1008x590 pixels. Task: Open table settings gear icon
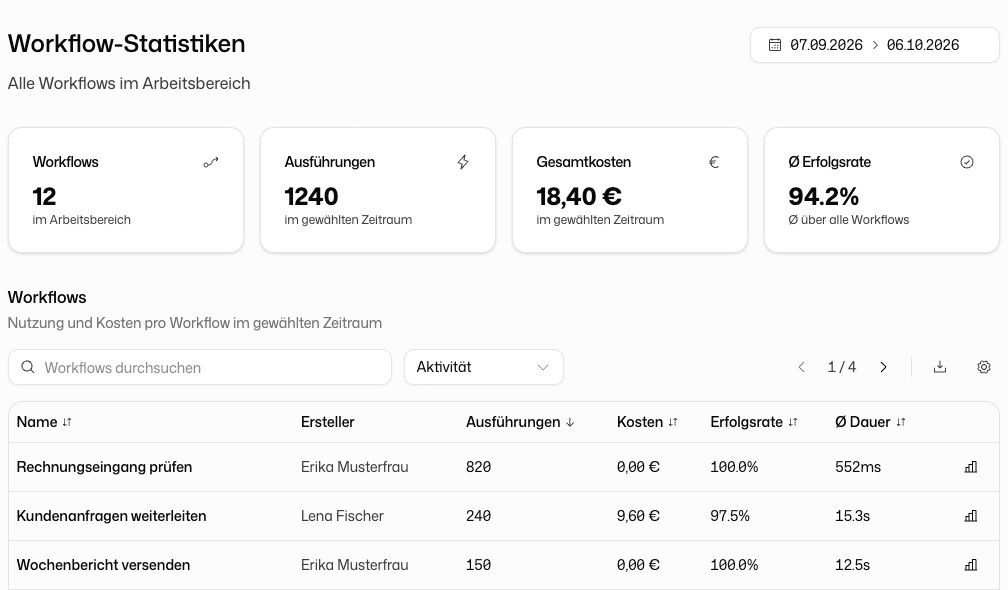(984, 367)
